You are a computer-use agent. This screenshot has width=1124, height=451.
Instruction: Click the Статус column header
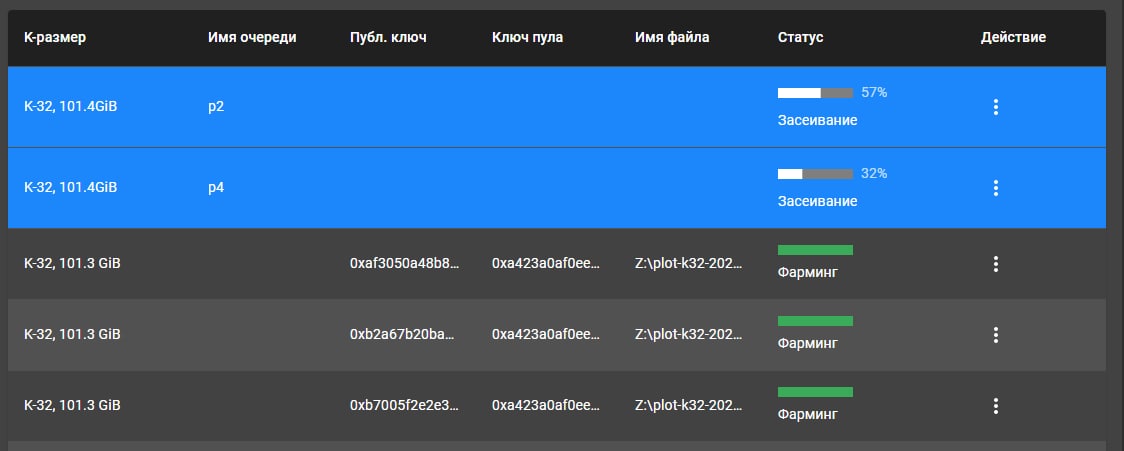[800, 37]
